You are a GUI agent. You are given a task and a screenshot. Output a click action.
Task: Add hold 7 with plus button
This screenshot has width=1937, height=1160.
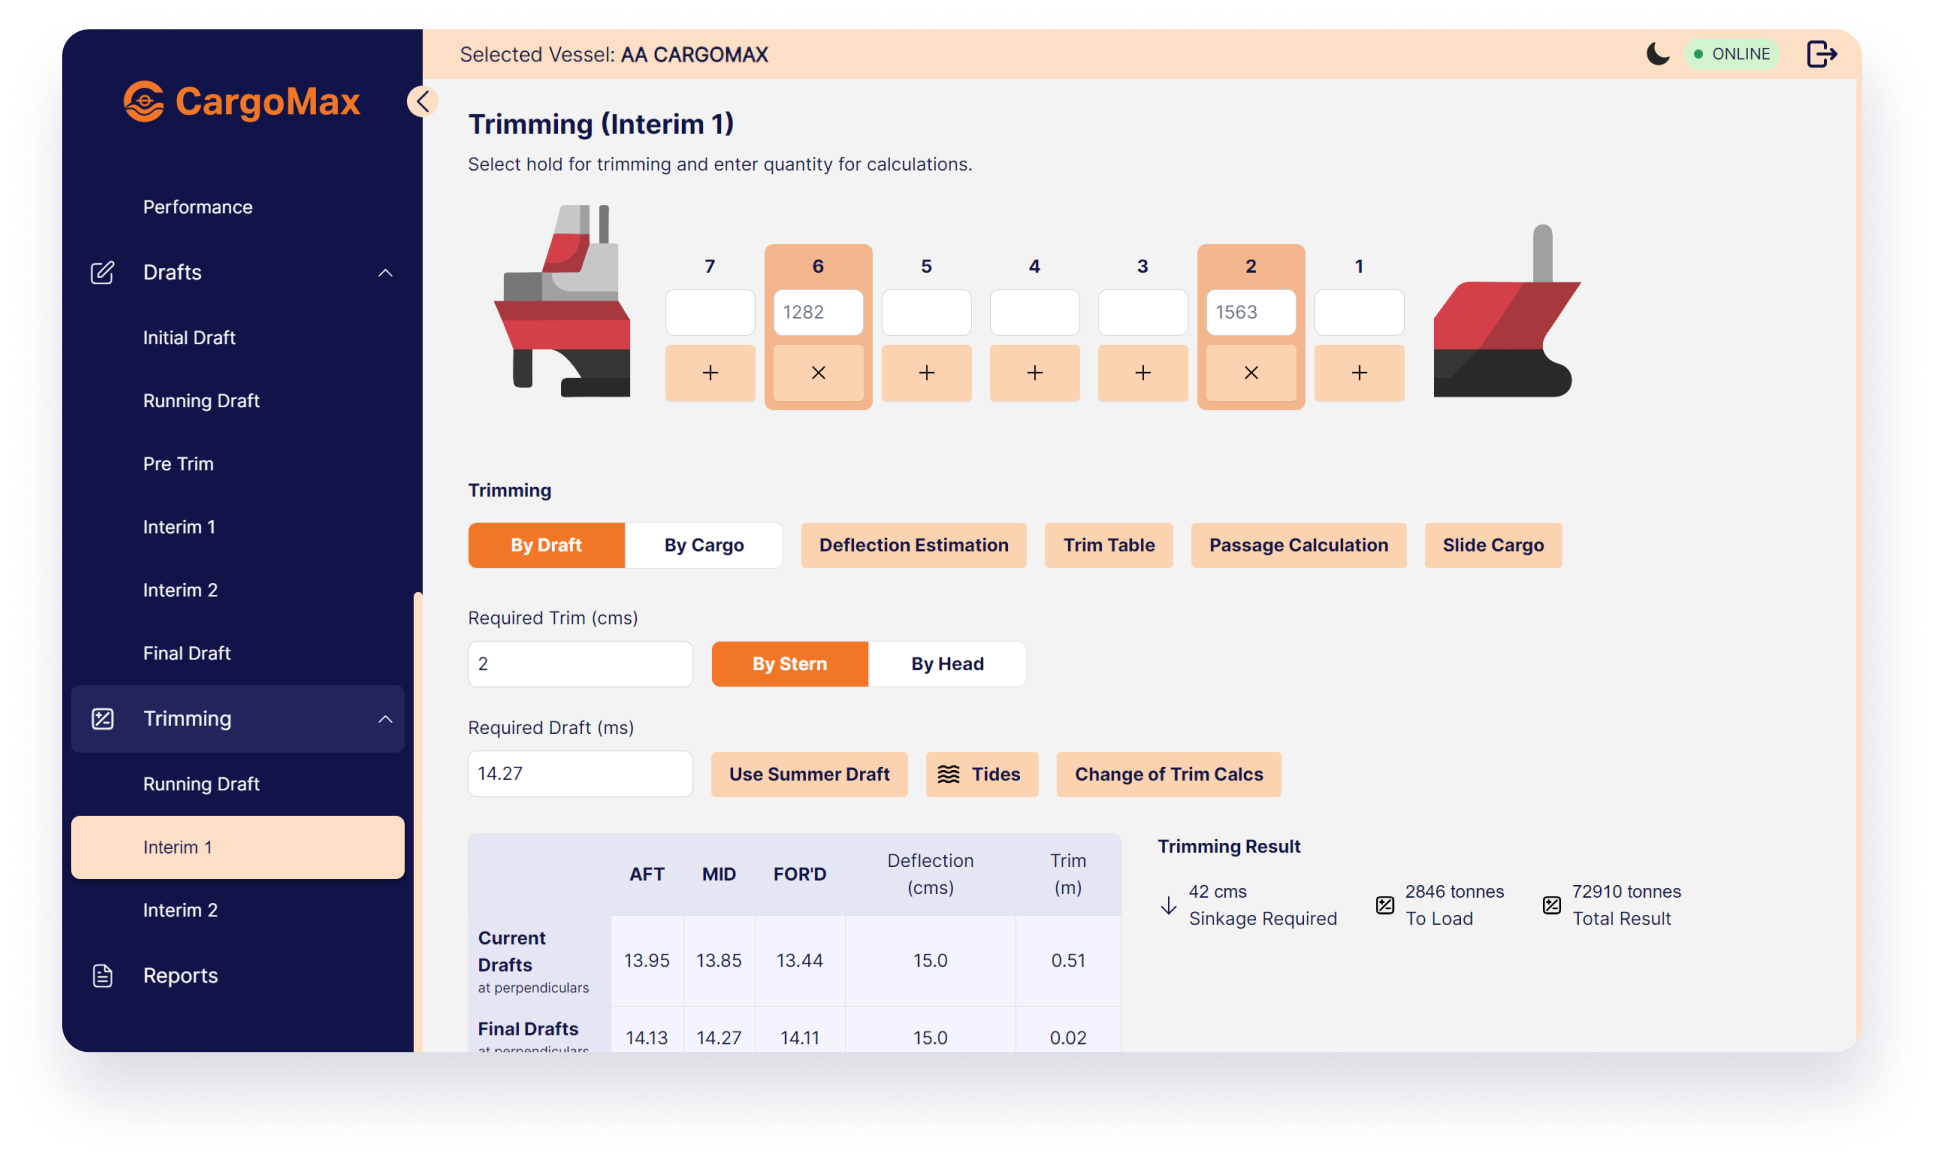click(710, 373)
